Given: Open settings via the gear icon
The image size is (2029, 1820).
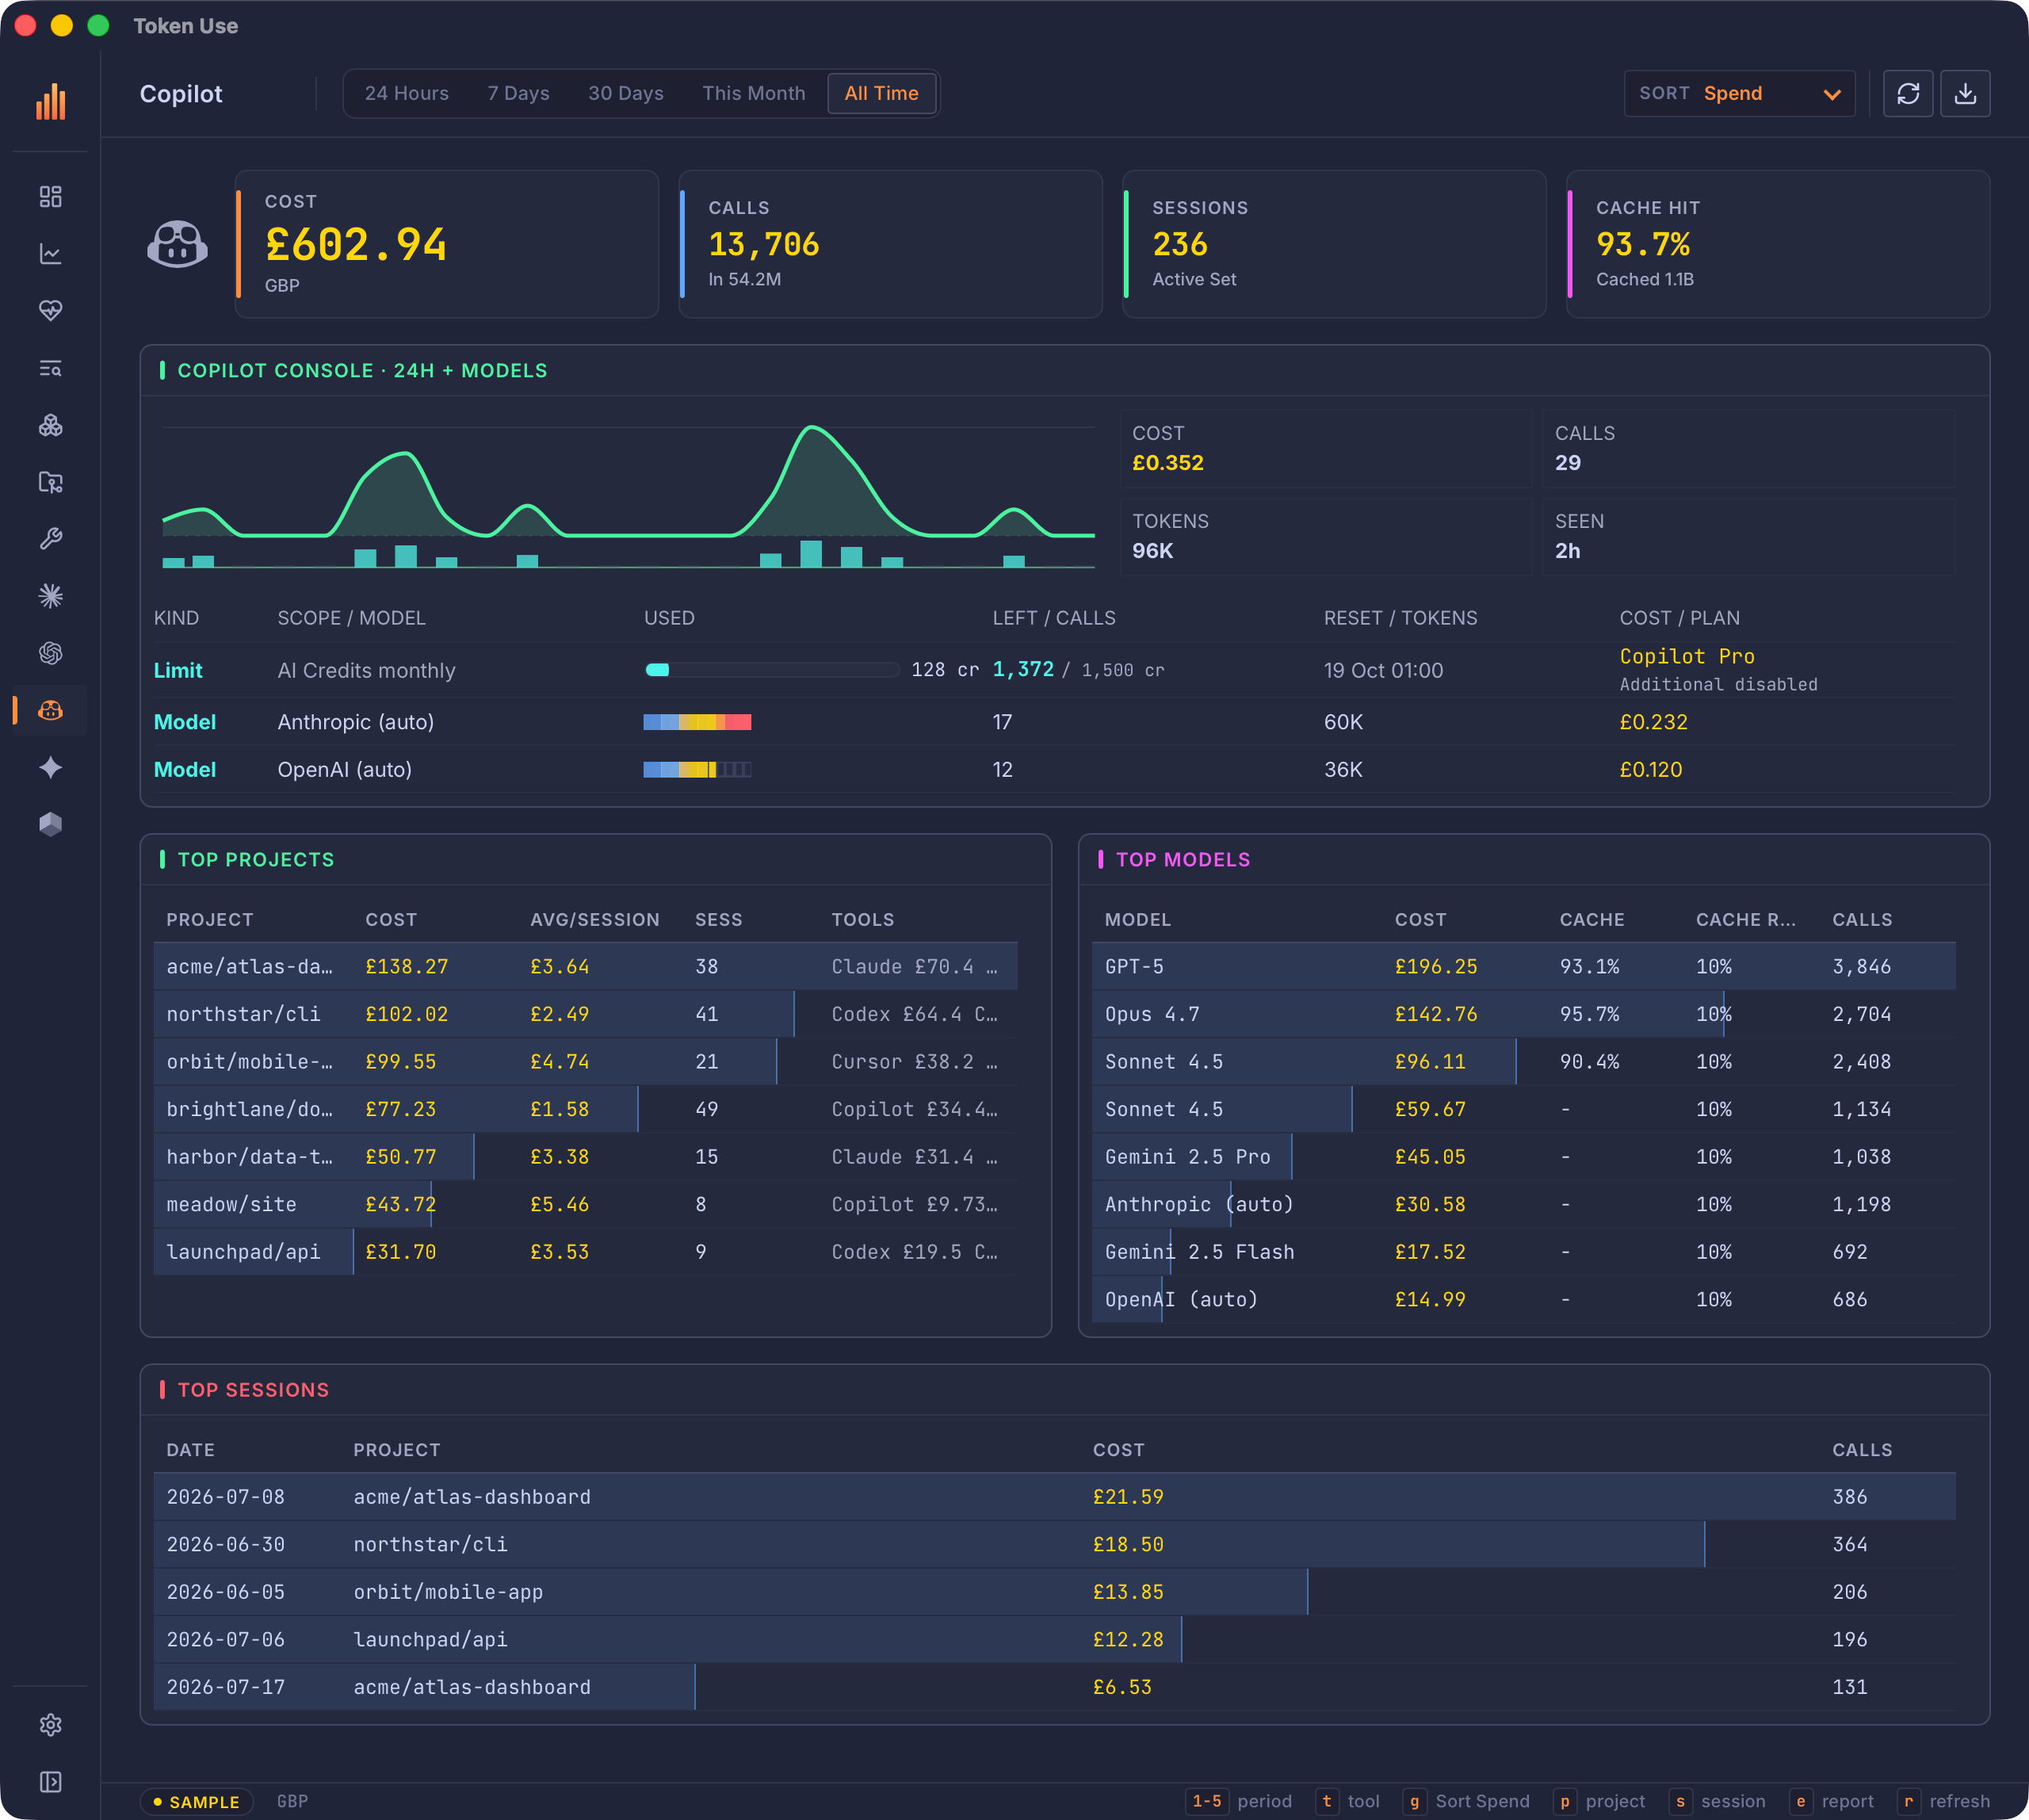Looking at the screenshot, I should (51, 1725).
